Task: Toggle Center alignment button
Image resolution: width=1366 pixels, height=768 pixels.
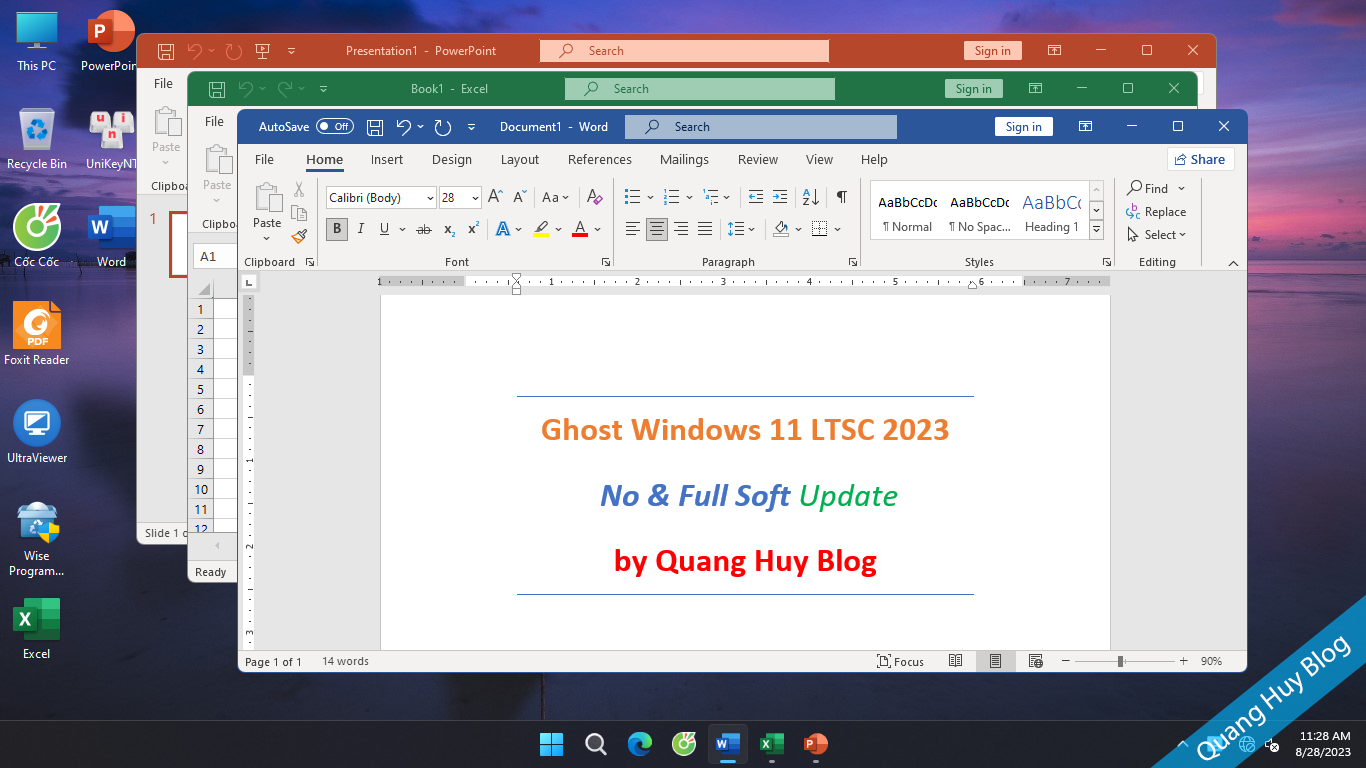Action: click(x=656, y=229)
